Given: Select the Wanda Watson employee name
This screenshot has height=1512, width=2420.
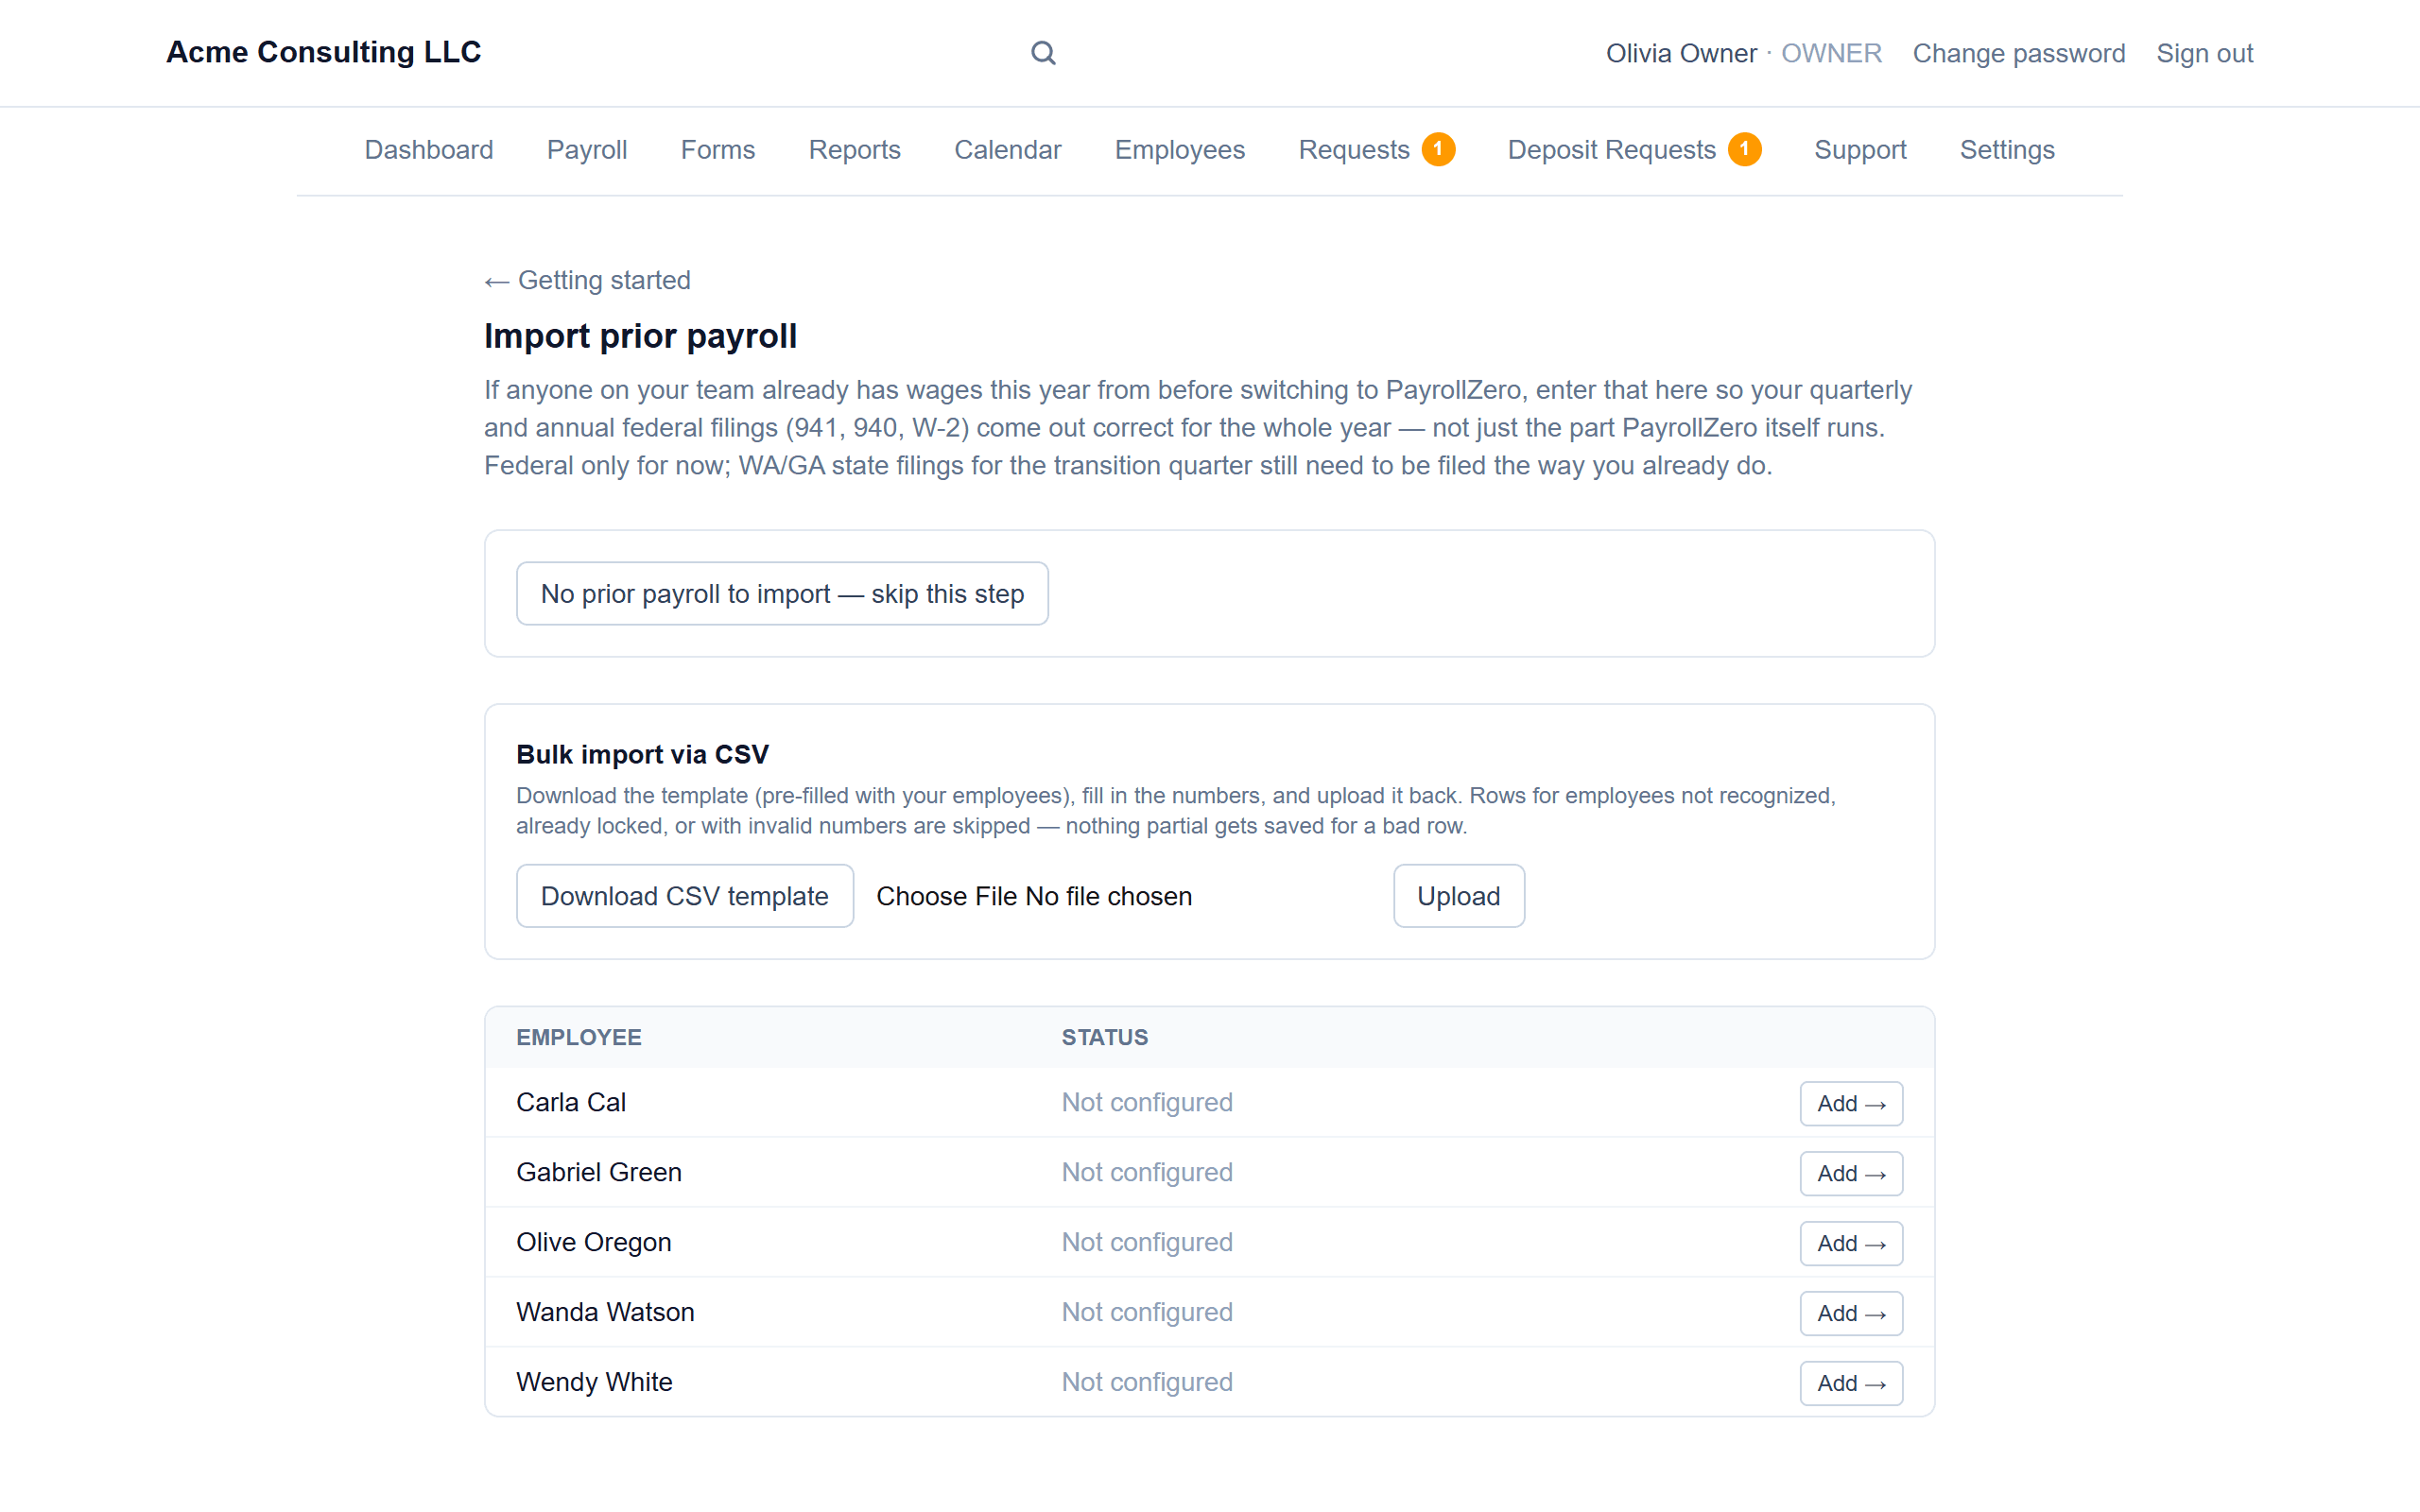Looking at the screenshot, I should (605, 1312).
